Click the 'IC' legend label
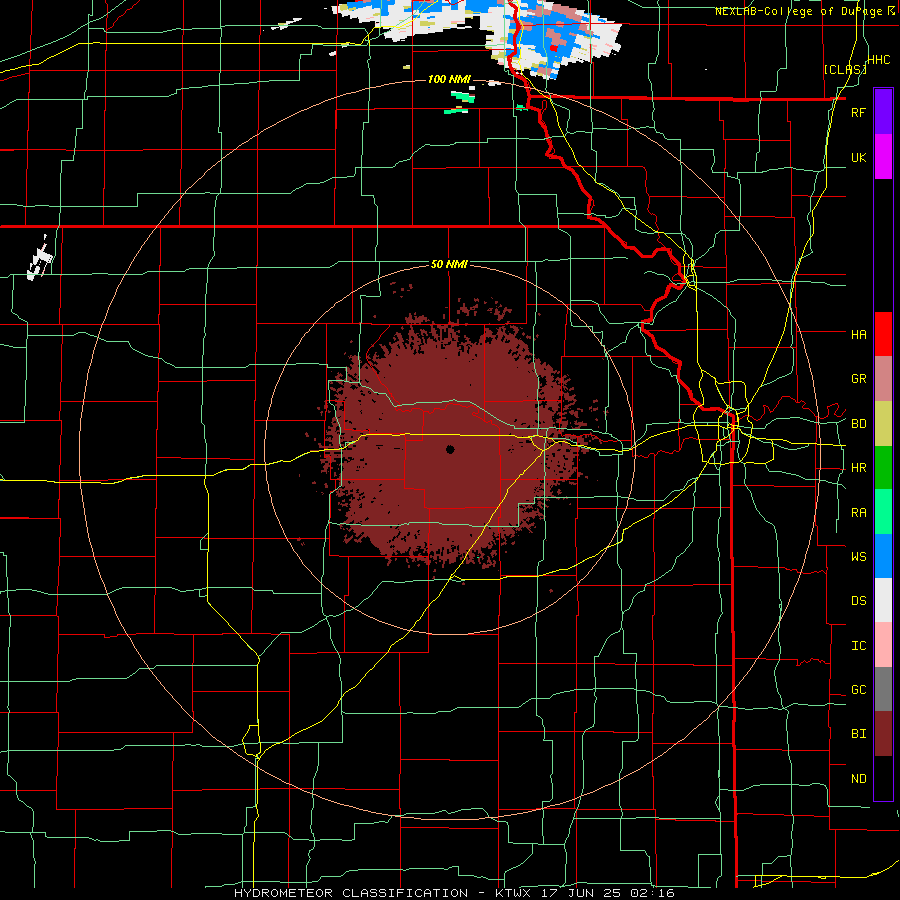 point(858,646)
